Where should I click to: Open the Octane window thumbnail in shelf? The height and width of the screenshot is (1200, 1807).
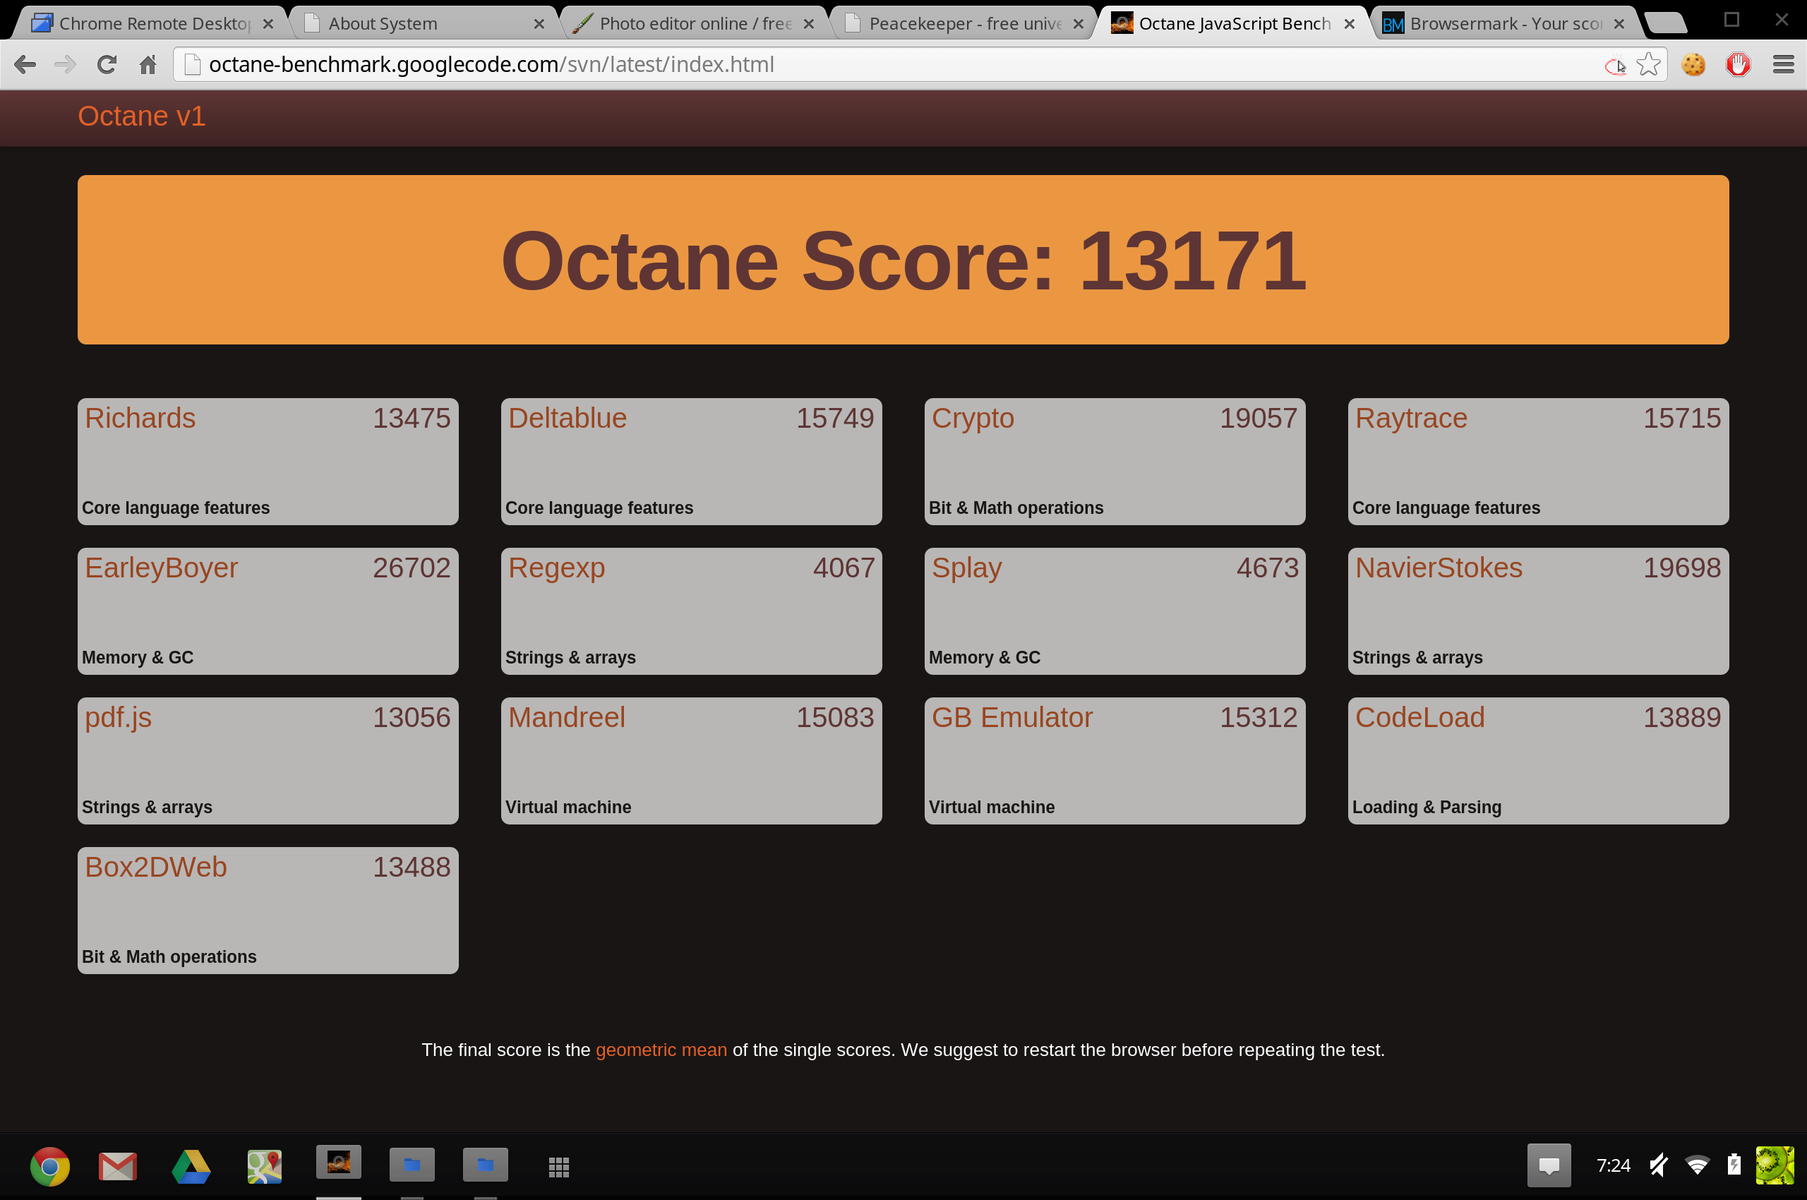click(x=339, y=1162)
